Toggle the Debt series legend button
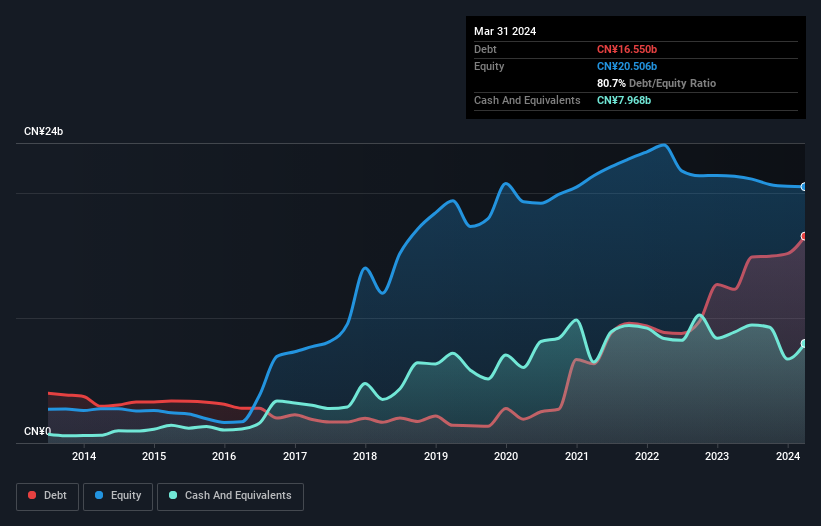Screen dimensions: 821x526 coord(48,496)
